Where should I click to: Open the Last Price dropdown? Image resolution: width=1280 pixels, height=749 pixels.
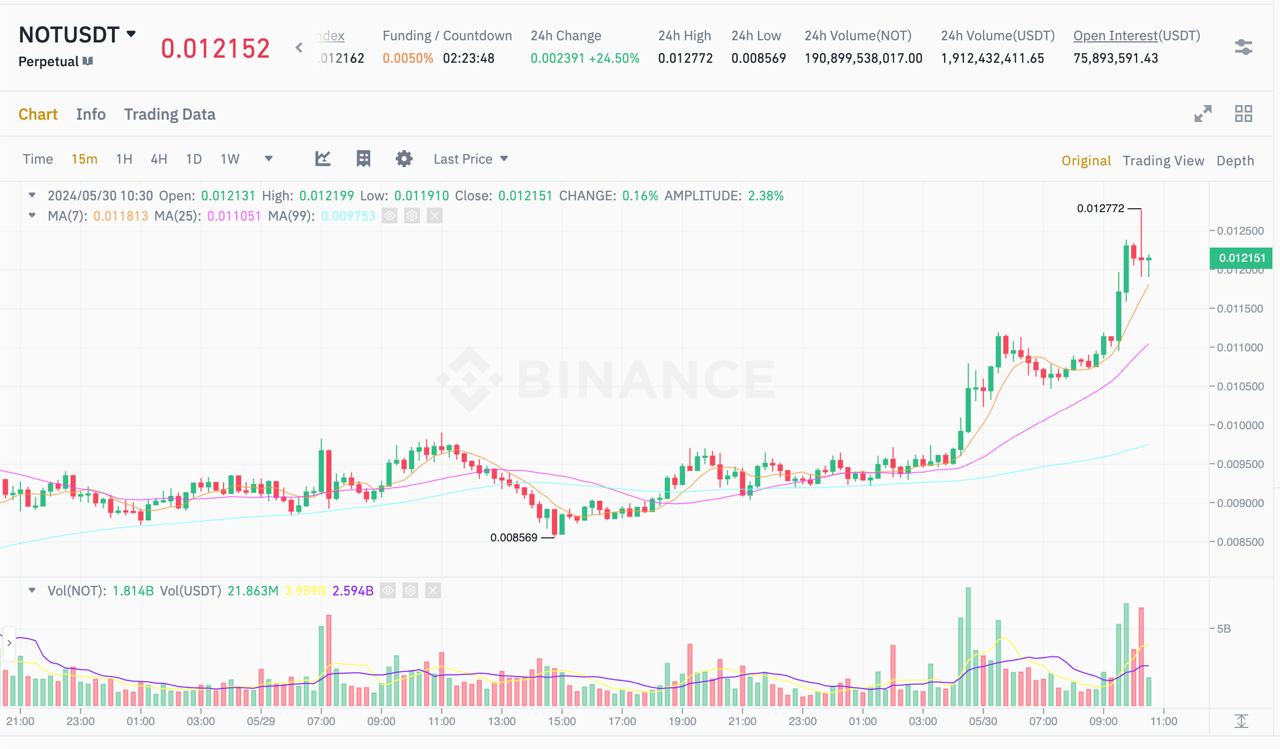471,159
